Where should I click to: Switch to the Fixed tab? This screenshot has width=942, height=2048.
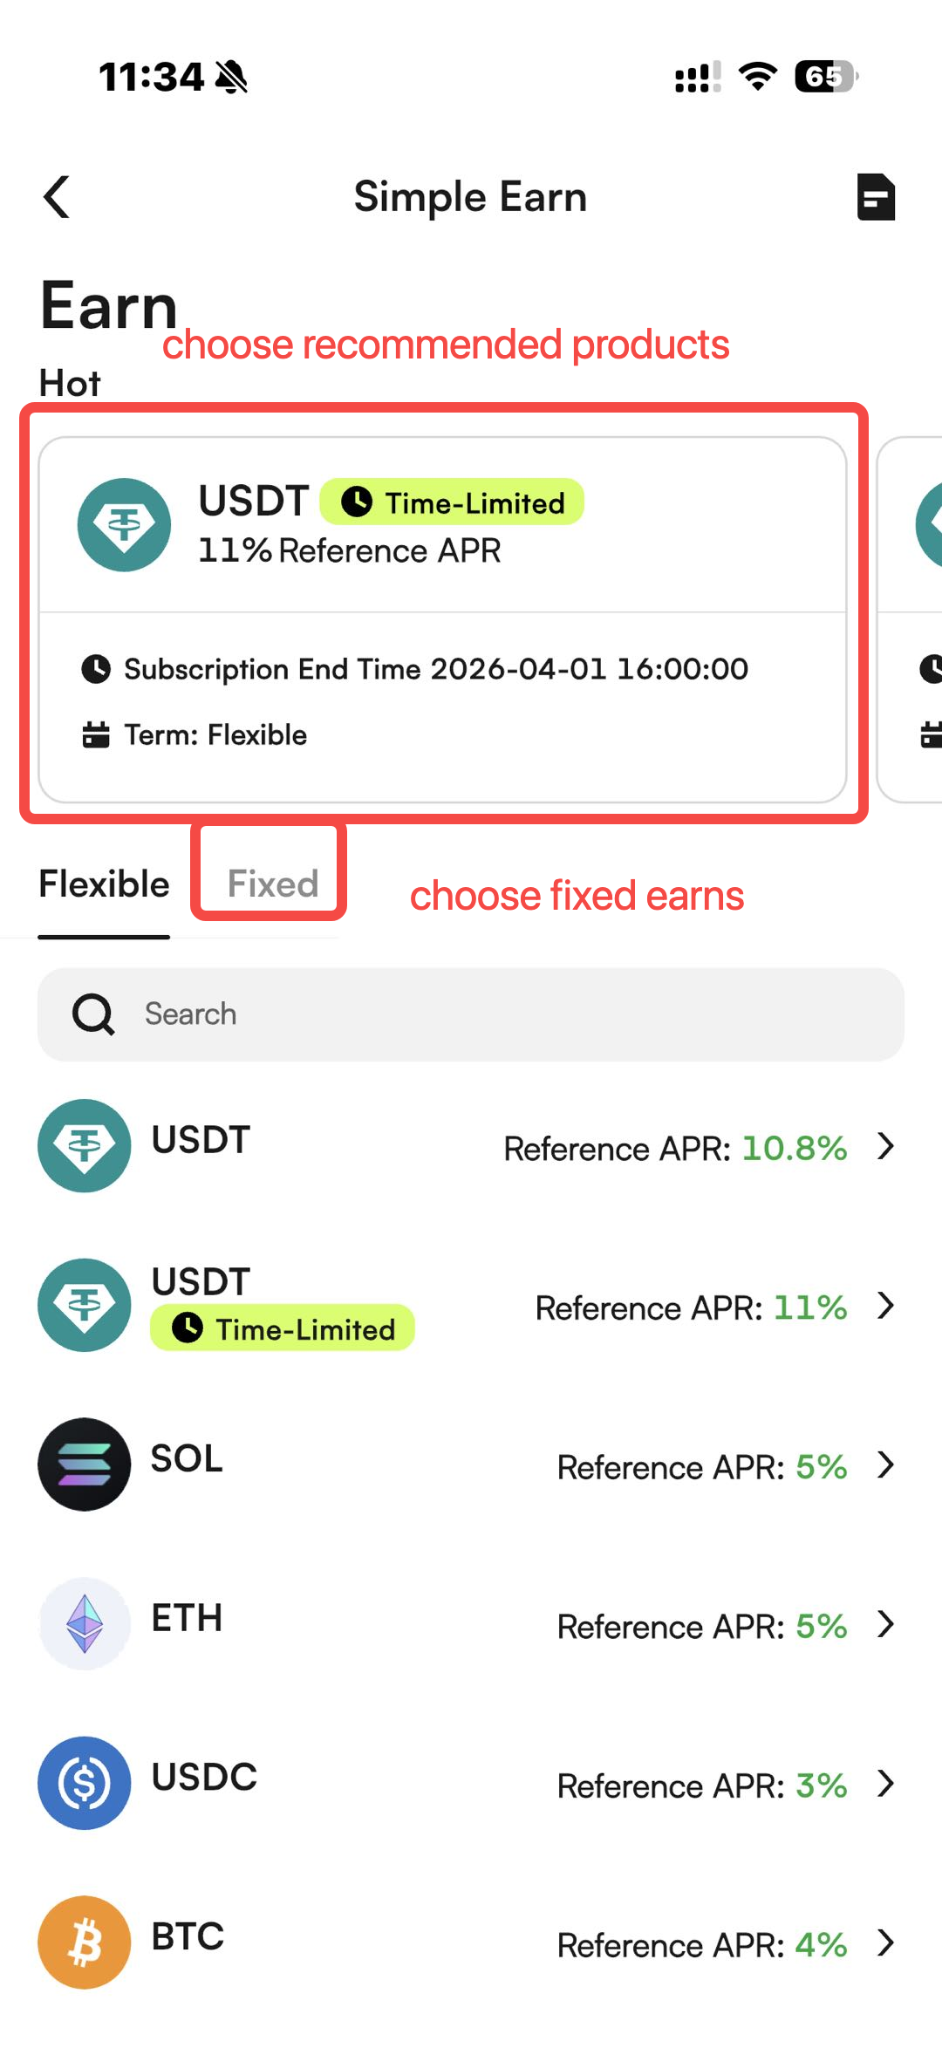[x=272, y=884]
